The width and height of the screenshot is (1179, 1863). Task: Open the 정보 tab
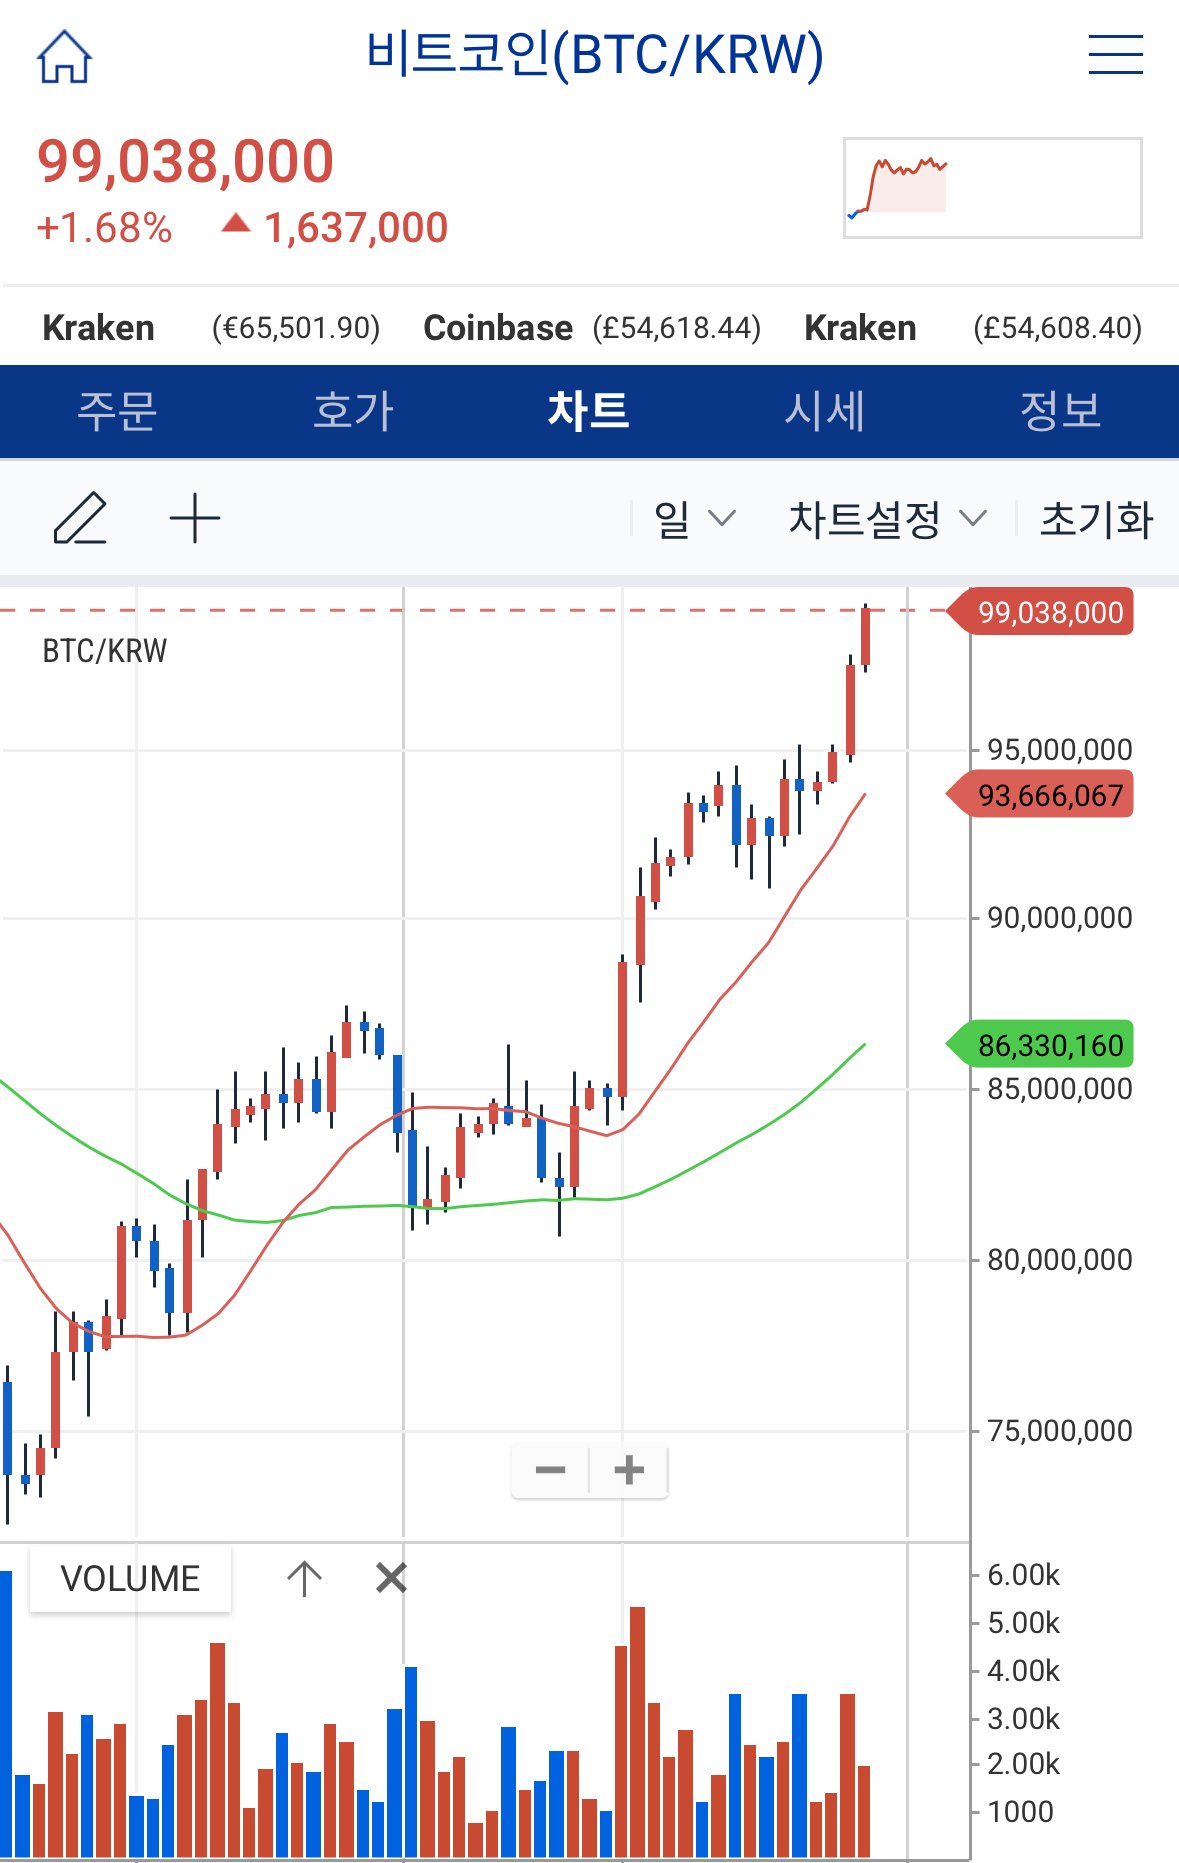(x=1060, y=411)
